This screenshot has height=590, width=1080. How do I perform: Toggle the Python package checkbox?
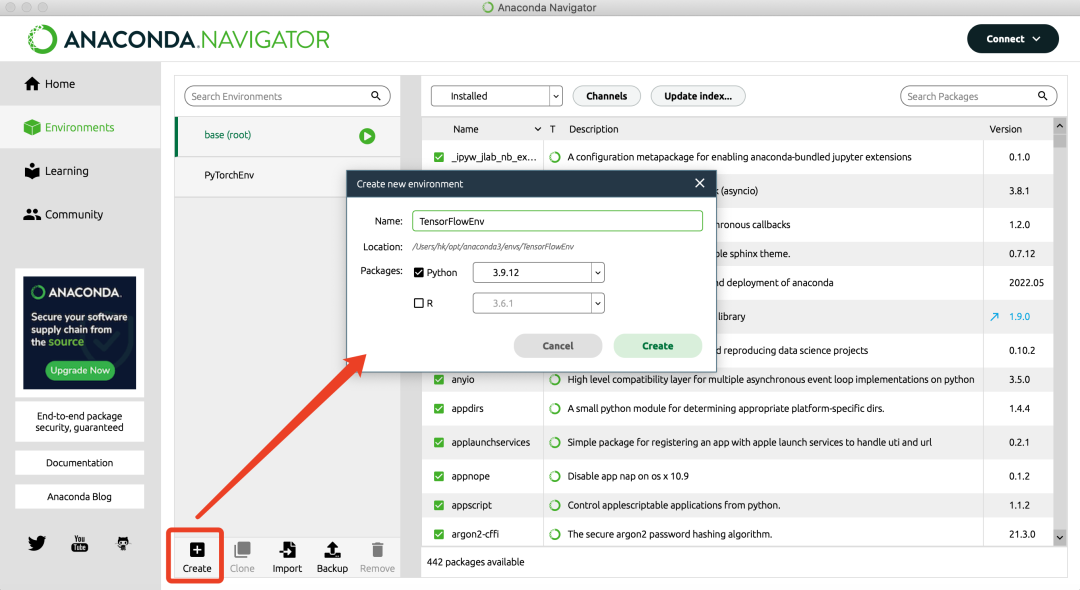[419, 272]
